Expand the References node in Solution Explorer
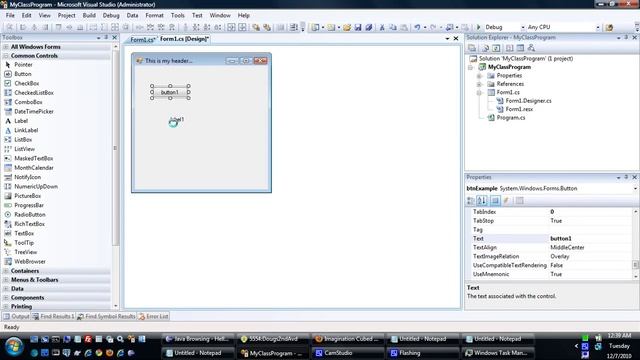The width and height of the screenshot is (640, 360). pyautogui.click(x=480, y=84)
